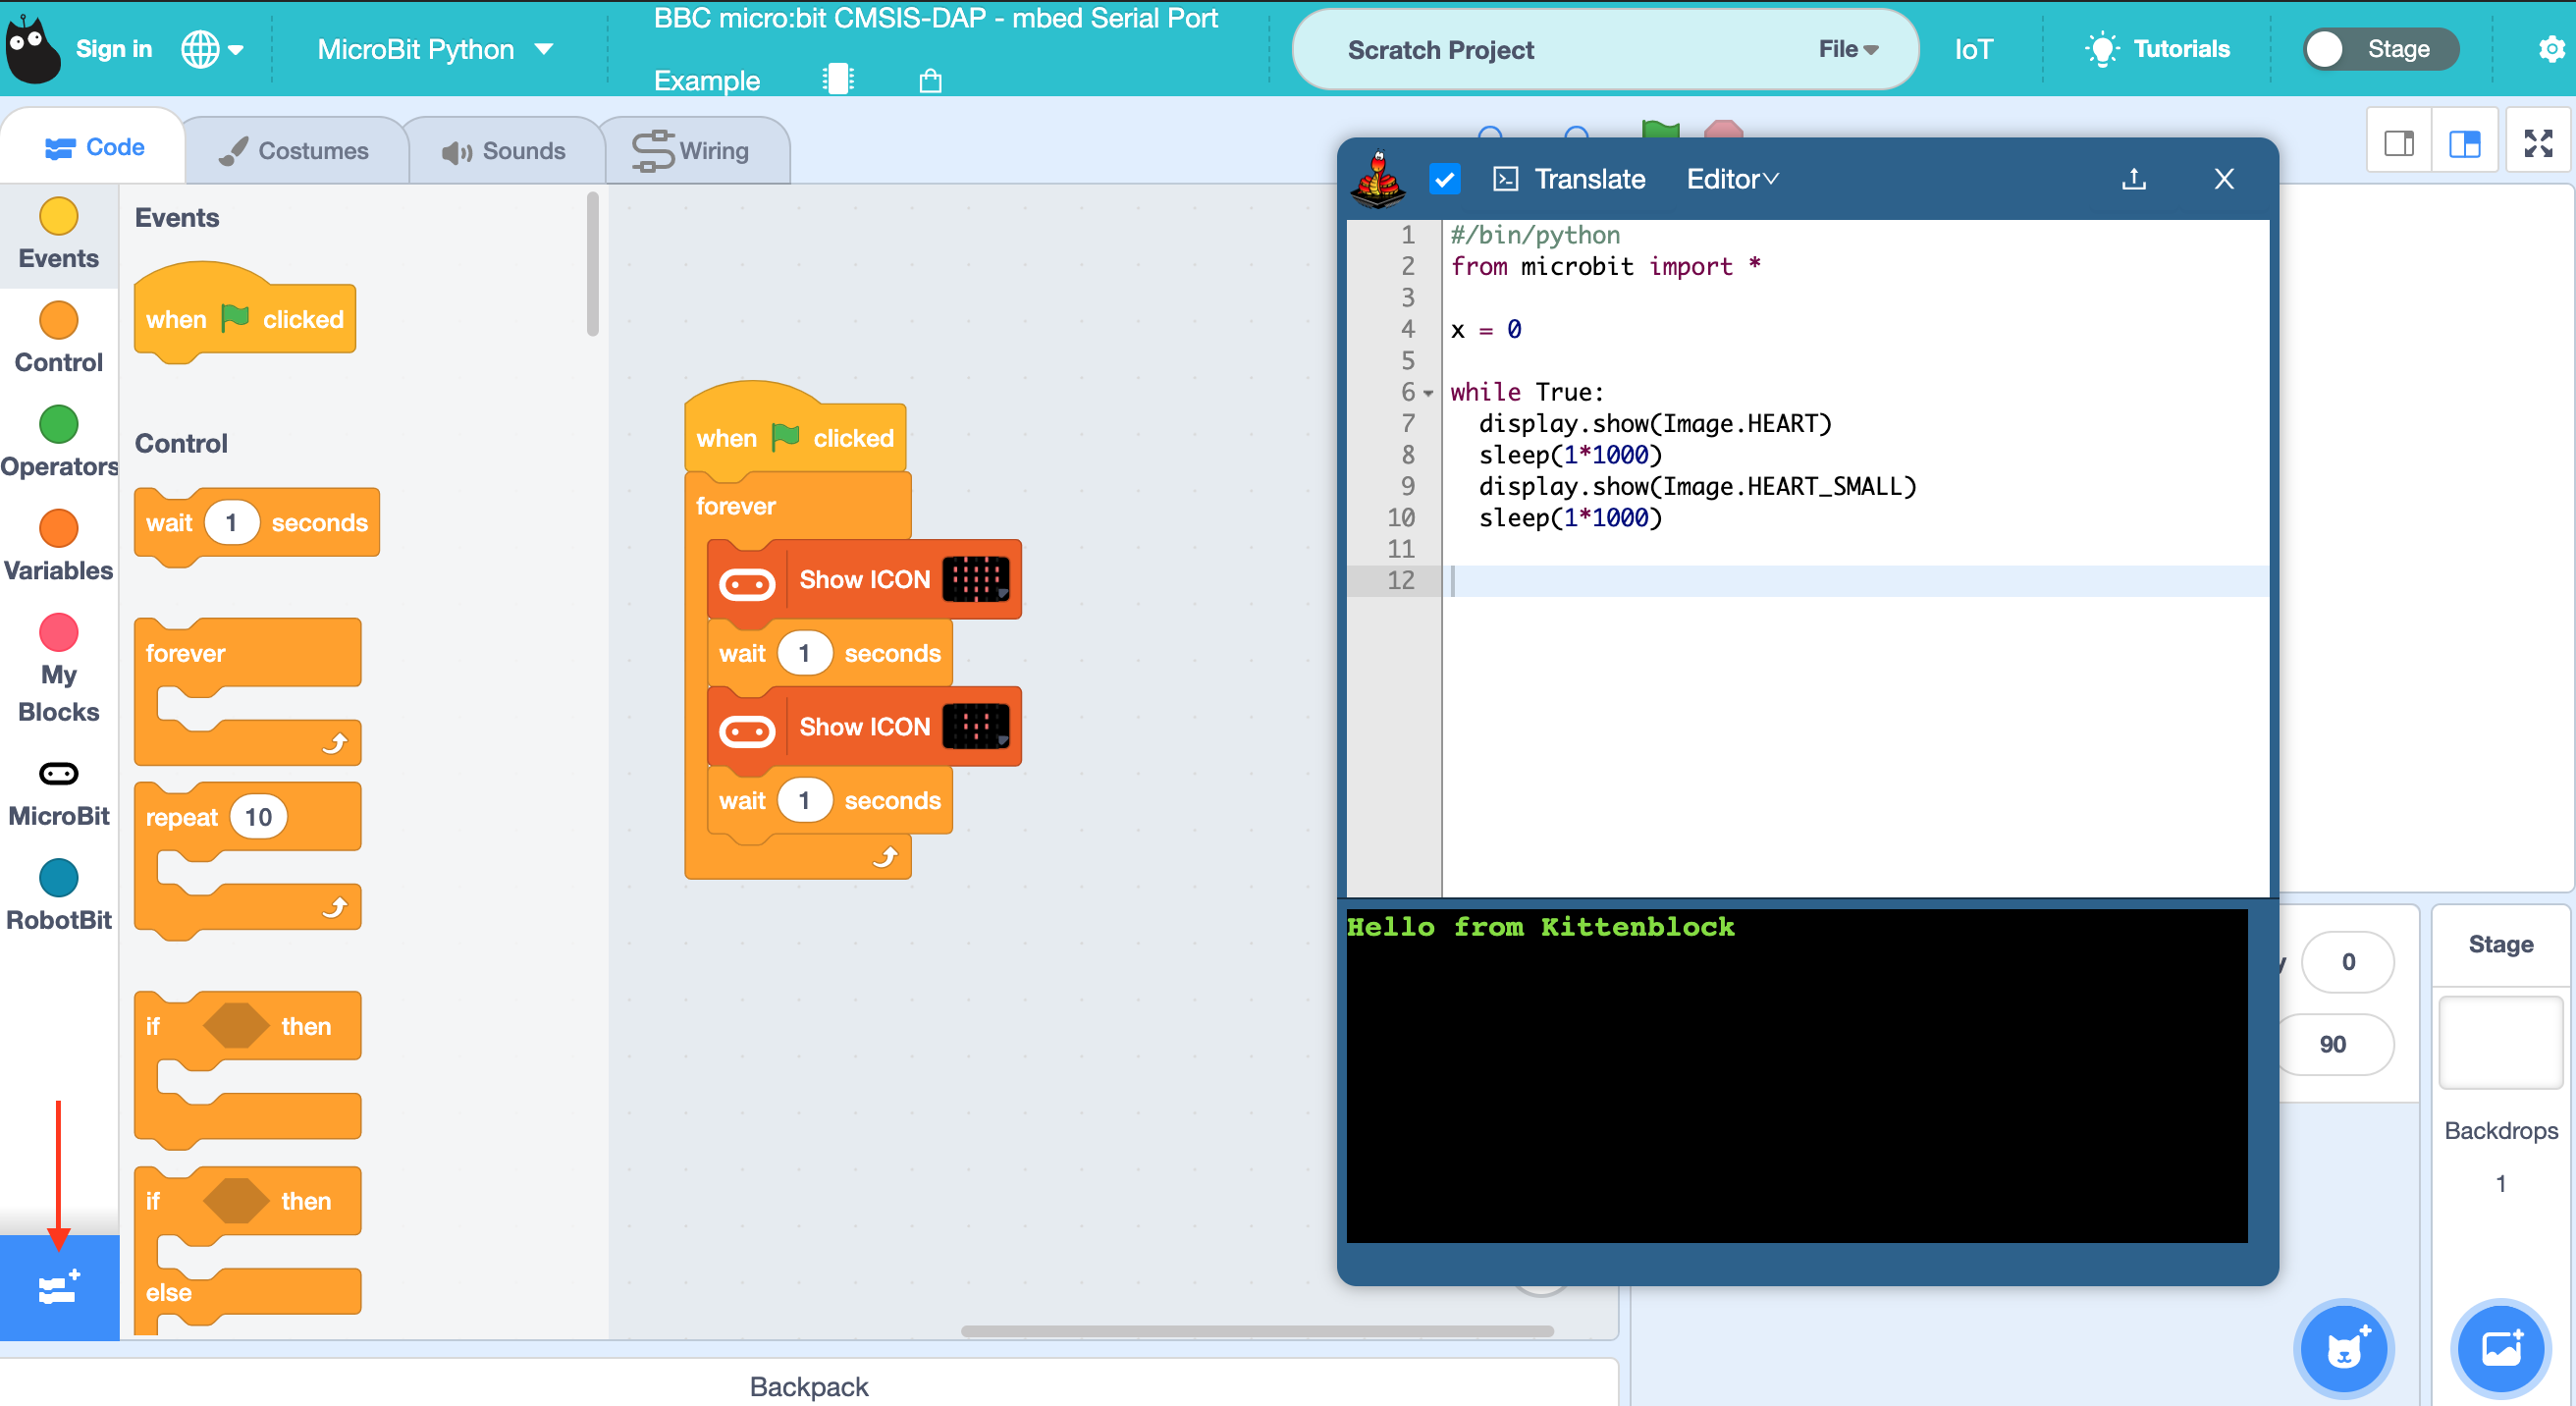Click the block palette vertical scrollbar
This screenshot has height=1406, width=2576.
(x=592, y=265)
